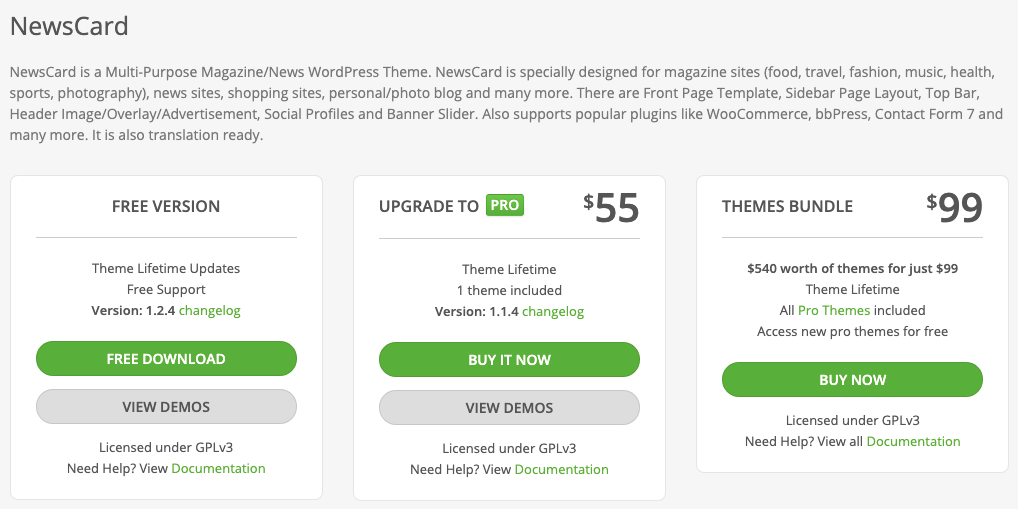Viewport: 1018px width, 509px height.
Task: Open Documentation link in Free Version card
Action: [218, 468]
